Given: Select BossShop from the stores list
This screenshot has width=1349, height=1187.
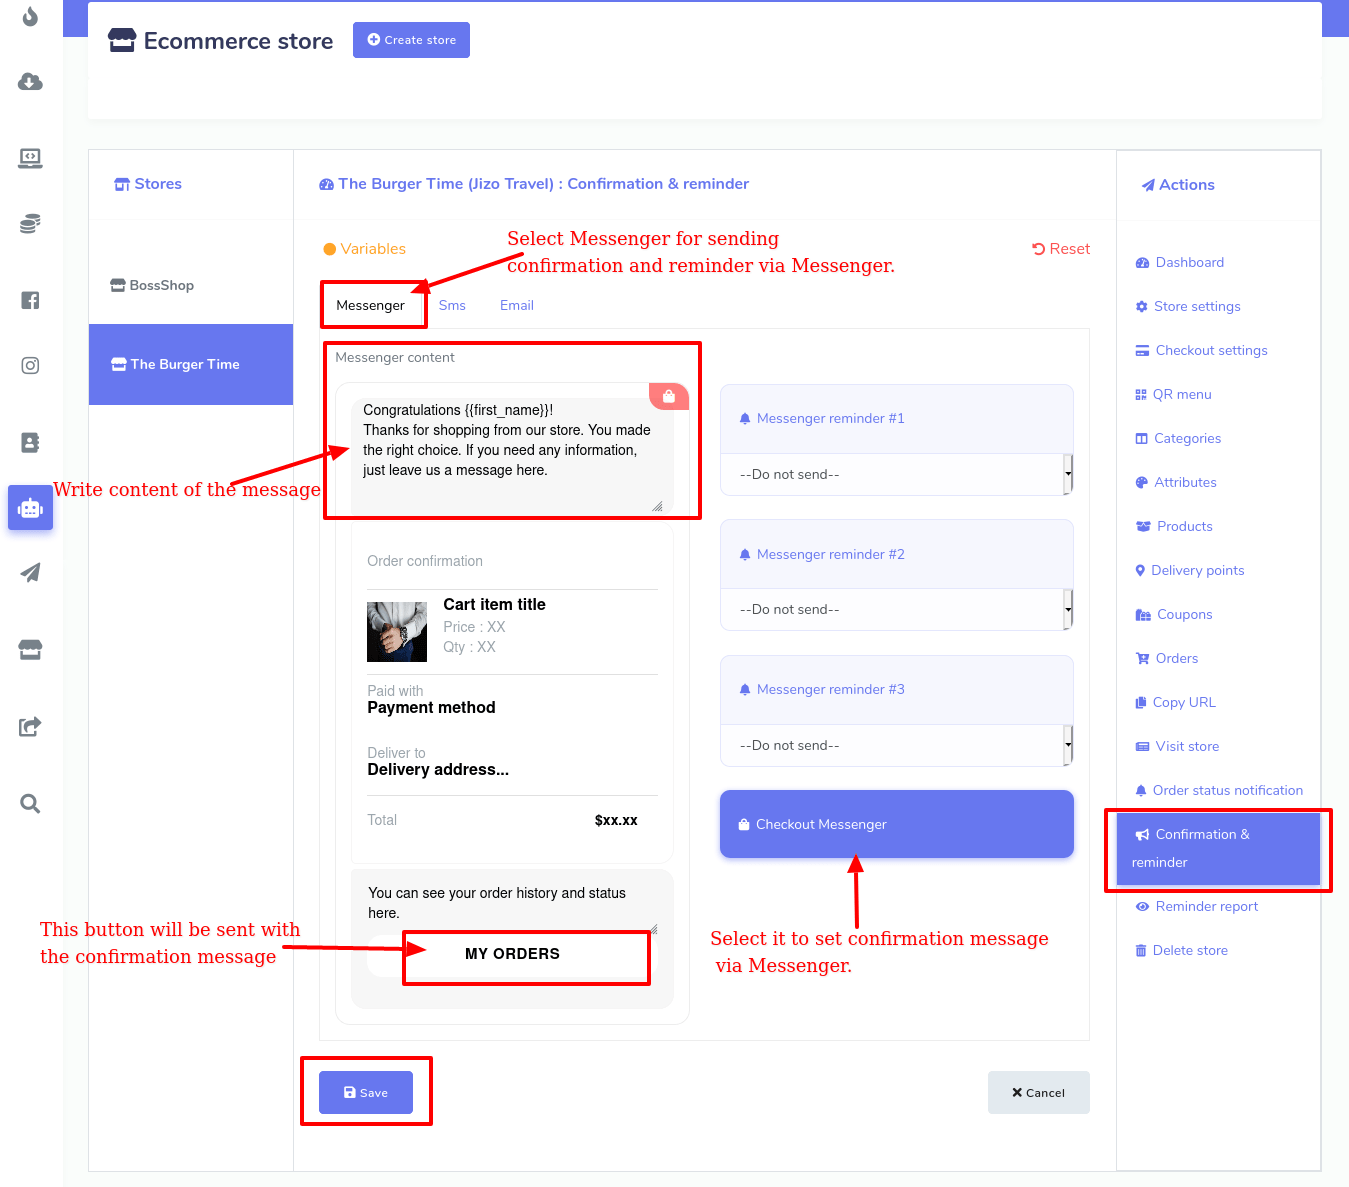Looking at the screenshot, I should (x=161, y=285).
